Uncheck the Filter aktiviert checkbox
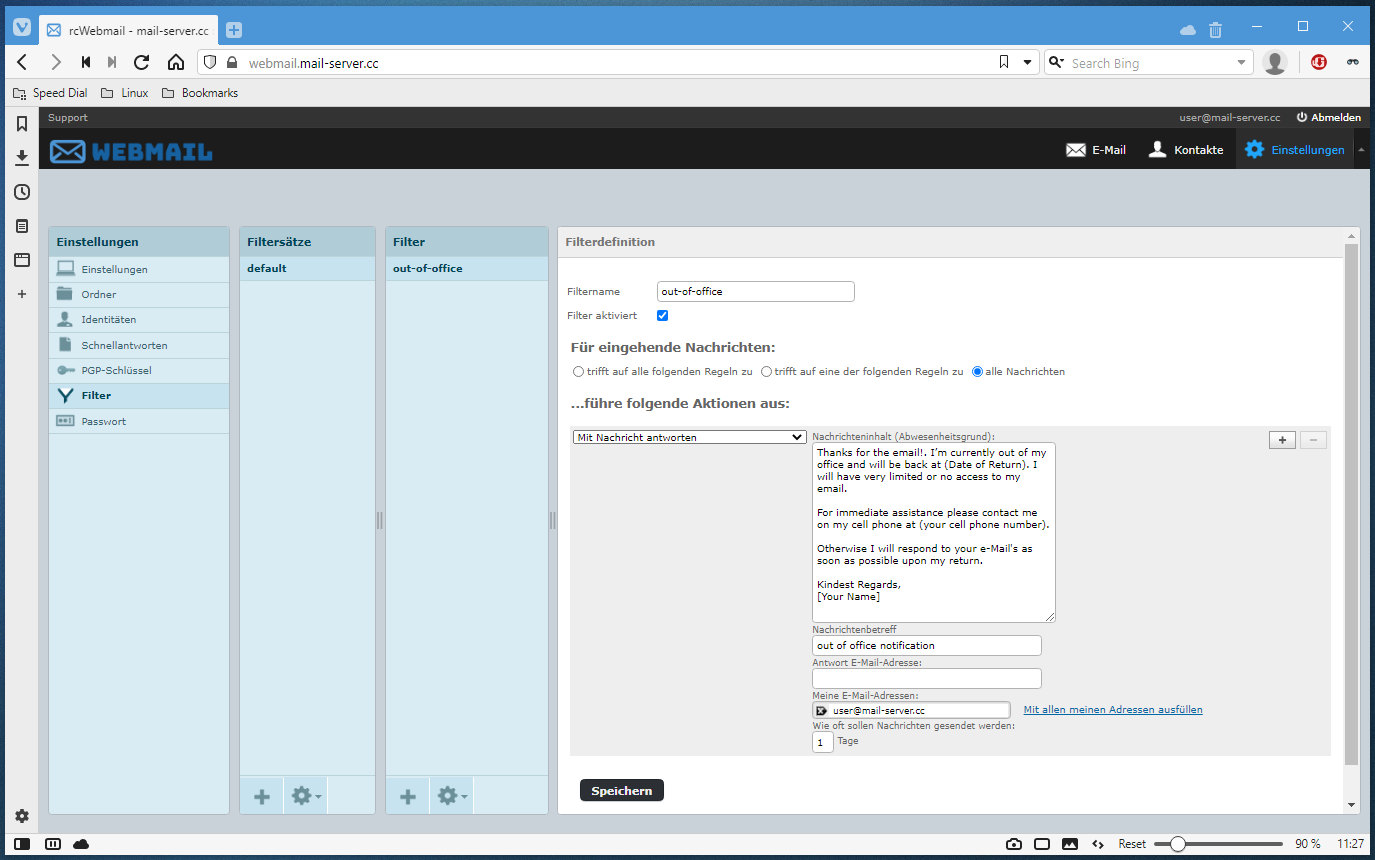 click(662, 316)
